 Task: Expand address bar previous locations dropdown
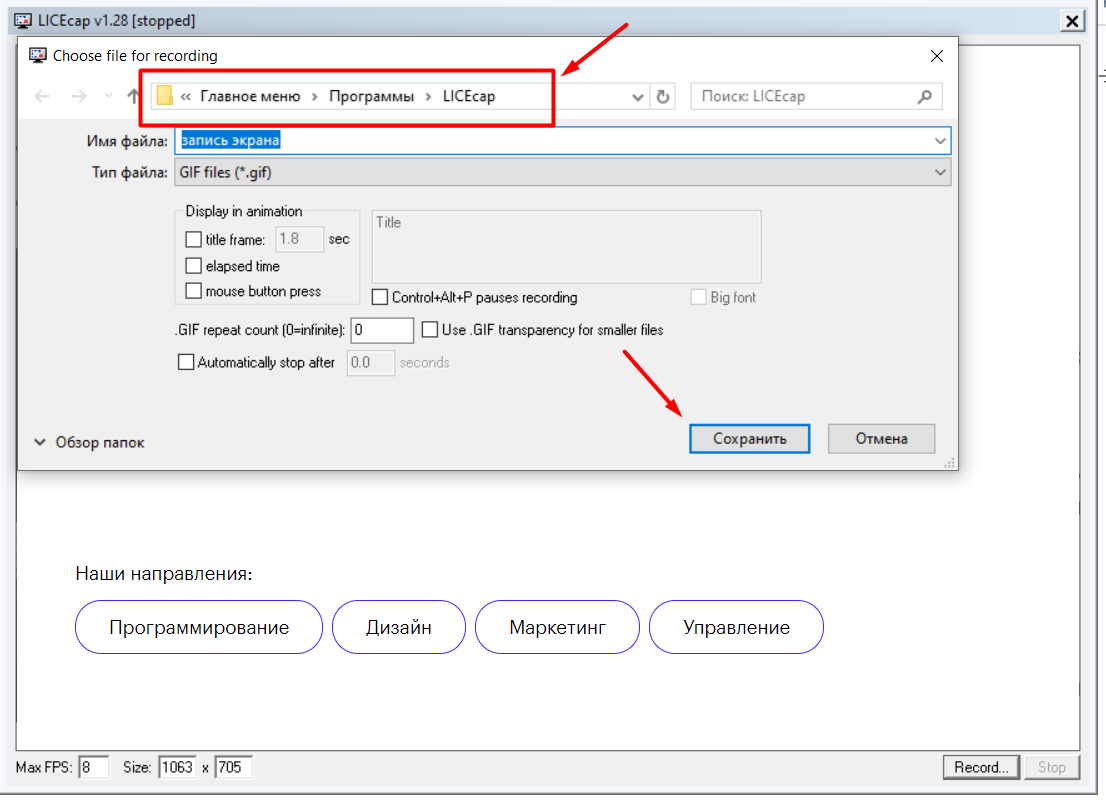click(x=638, y=97)
